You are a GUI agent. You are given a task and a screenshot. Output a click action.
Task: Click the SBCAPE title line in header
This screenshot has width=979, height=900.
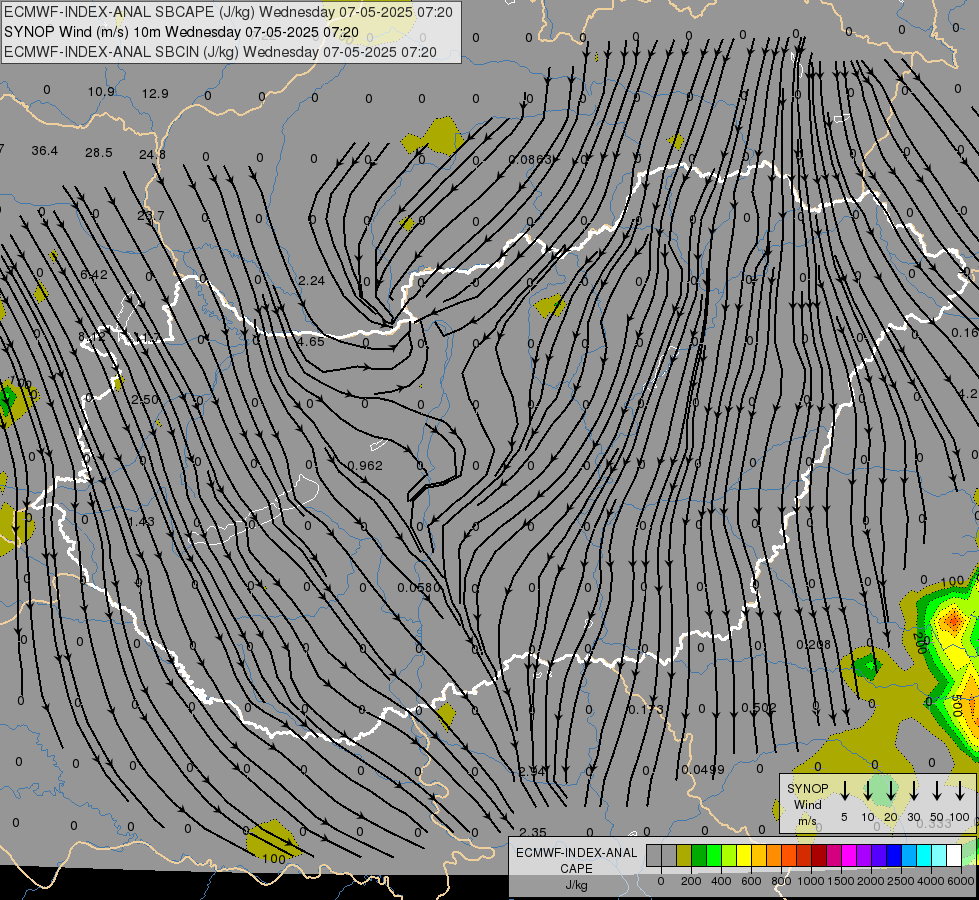[x=228, y=12]
